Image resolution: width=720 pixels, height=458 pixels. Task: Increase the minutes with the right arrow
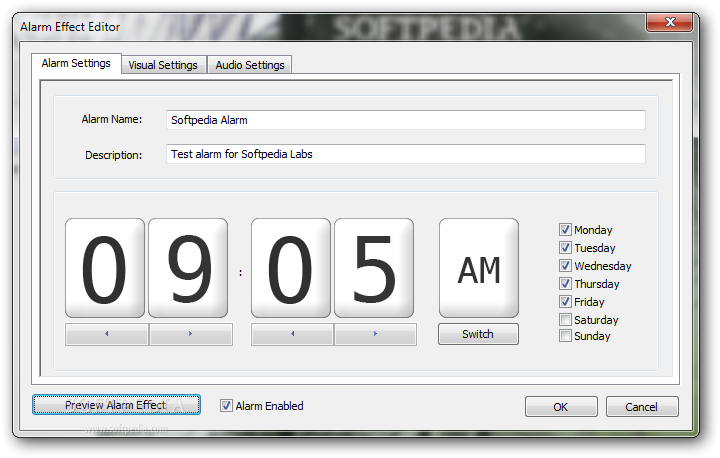376,334
